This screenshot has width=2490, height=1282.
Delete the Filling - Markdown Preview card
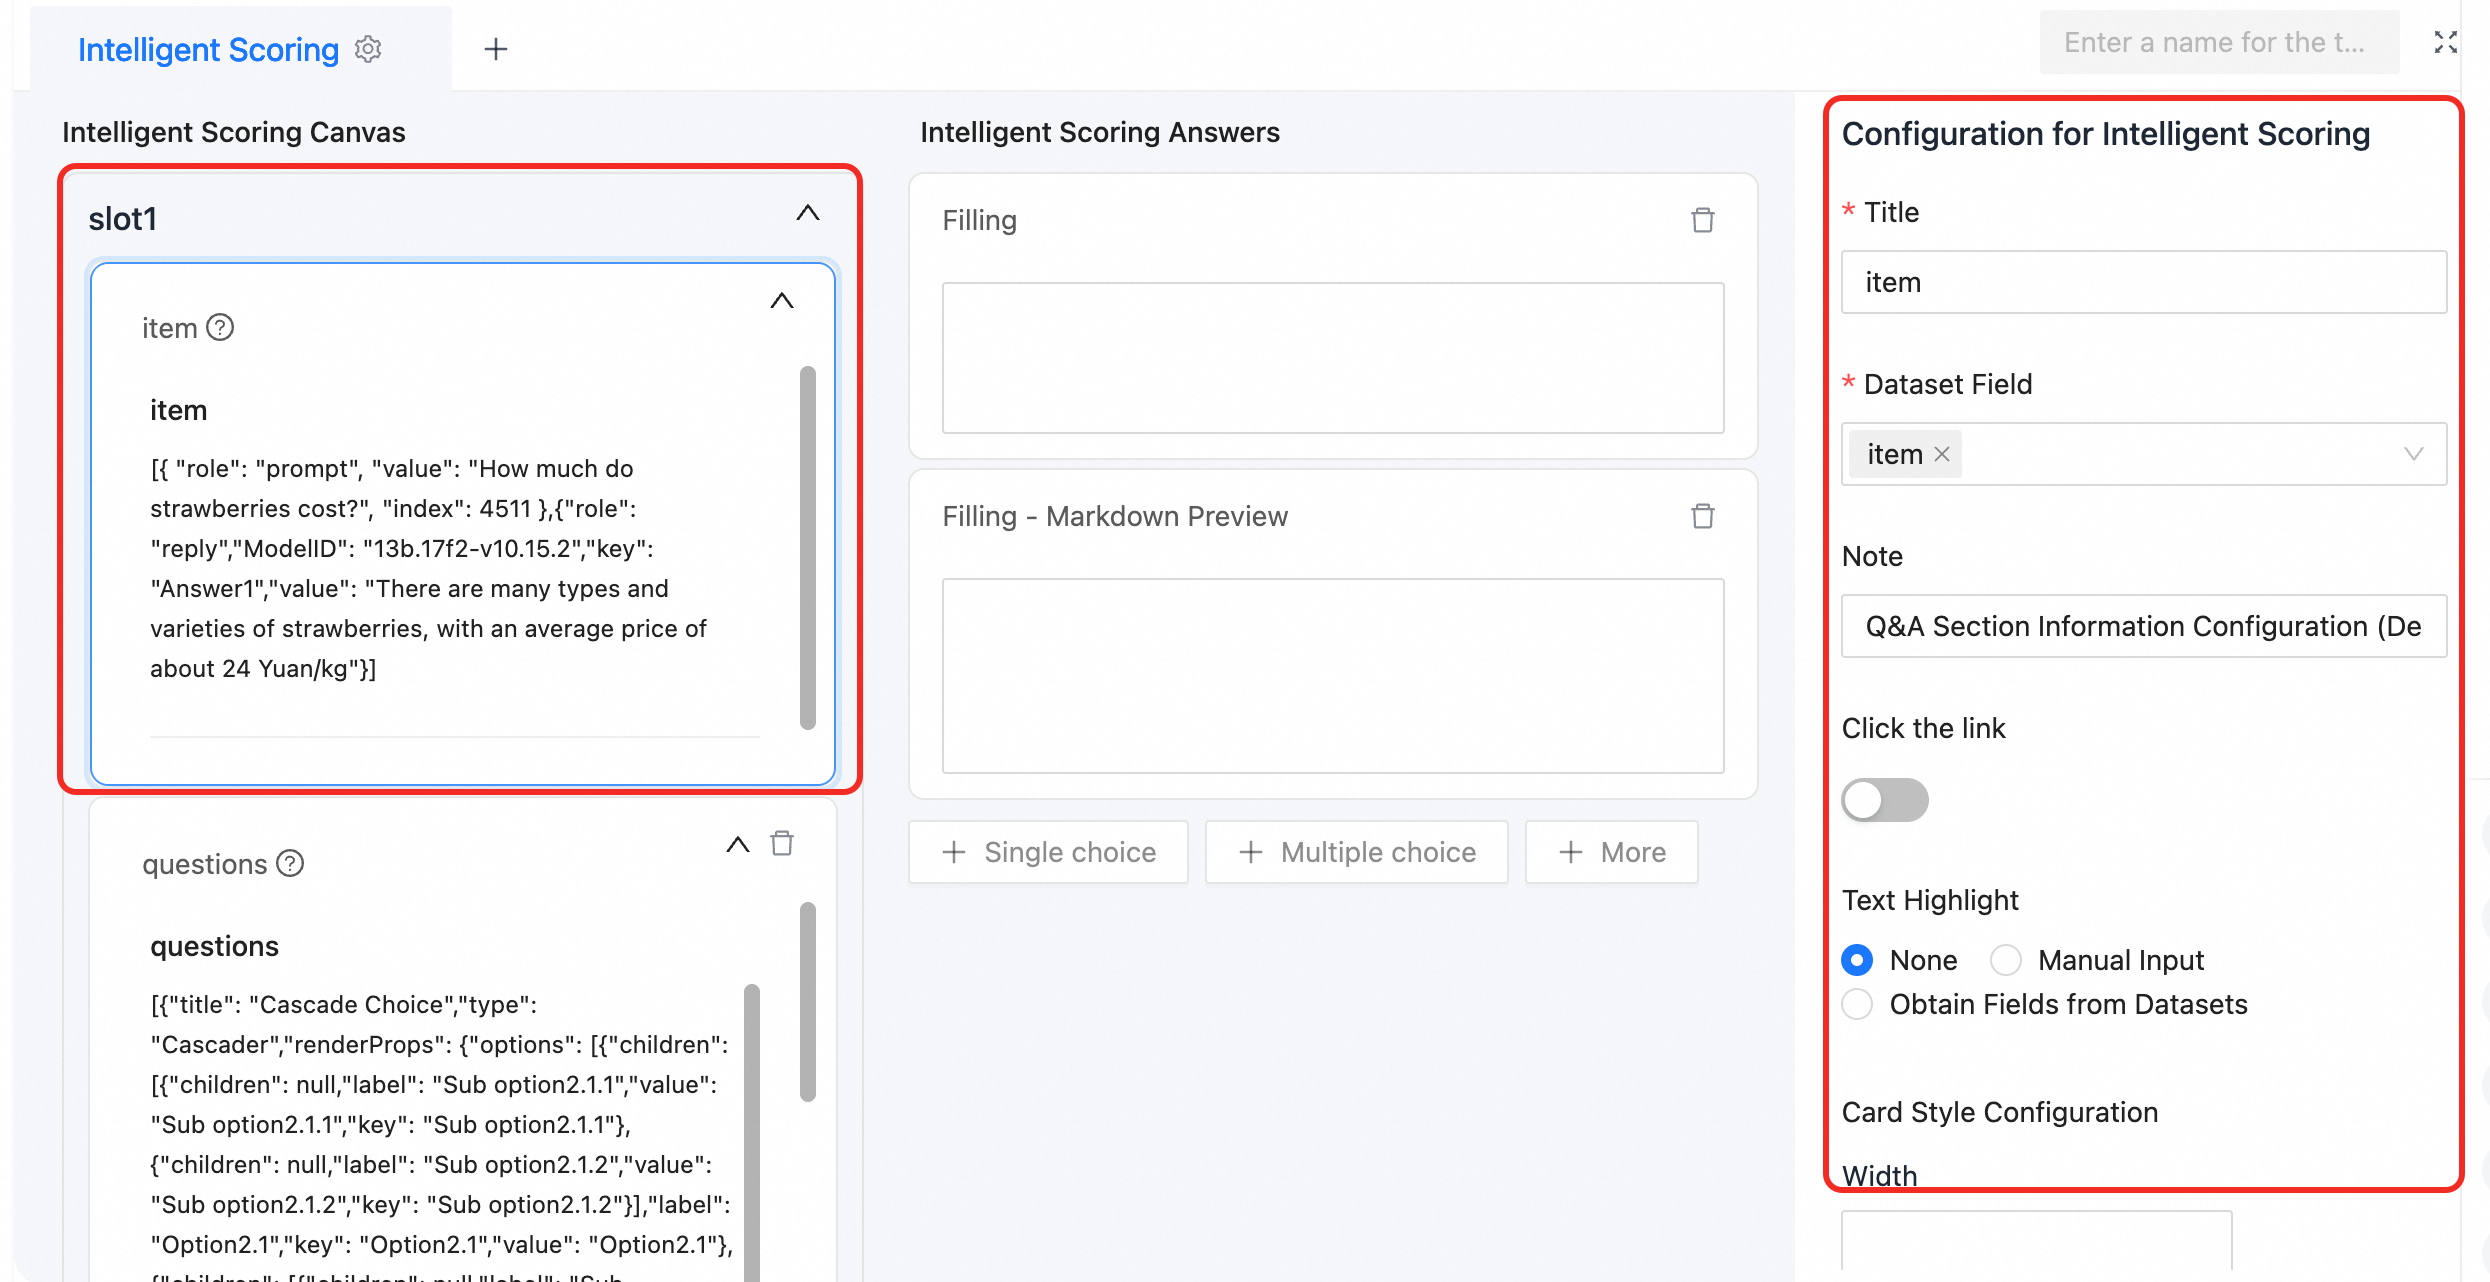(1703, 516)
